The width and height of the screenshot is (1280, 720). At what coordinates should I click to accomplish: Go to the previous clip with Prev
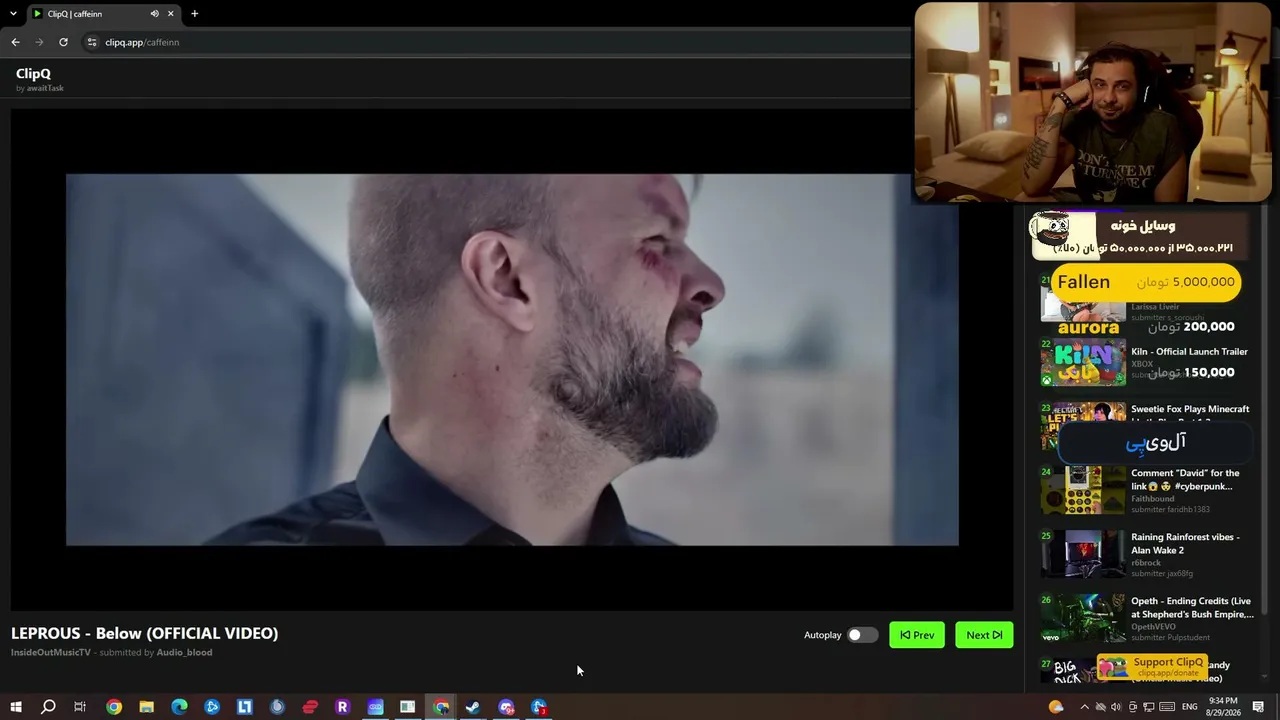click(x=917, y=635)
